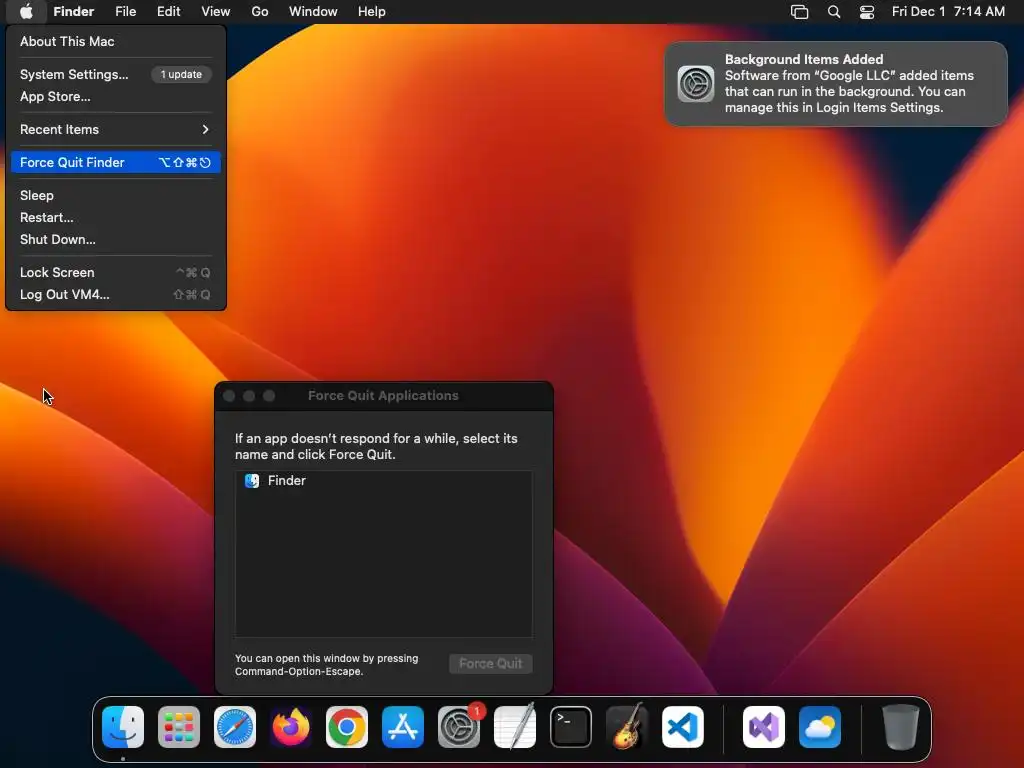
Task: Select Finder in the Force Quit list
Action: tap(383, 481)
